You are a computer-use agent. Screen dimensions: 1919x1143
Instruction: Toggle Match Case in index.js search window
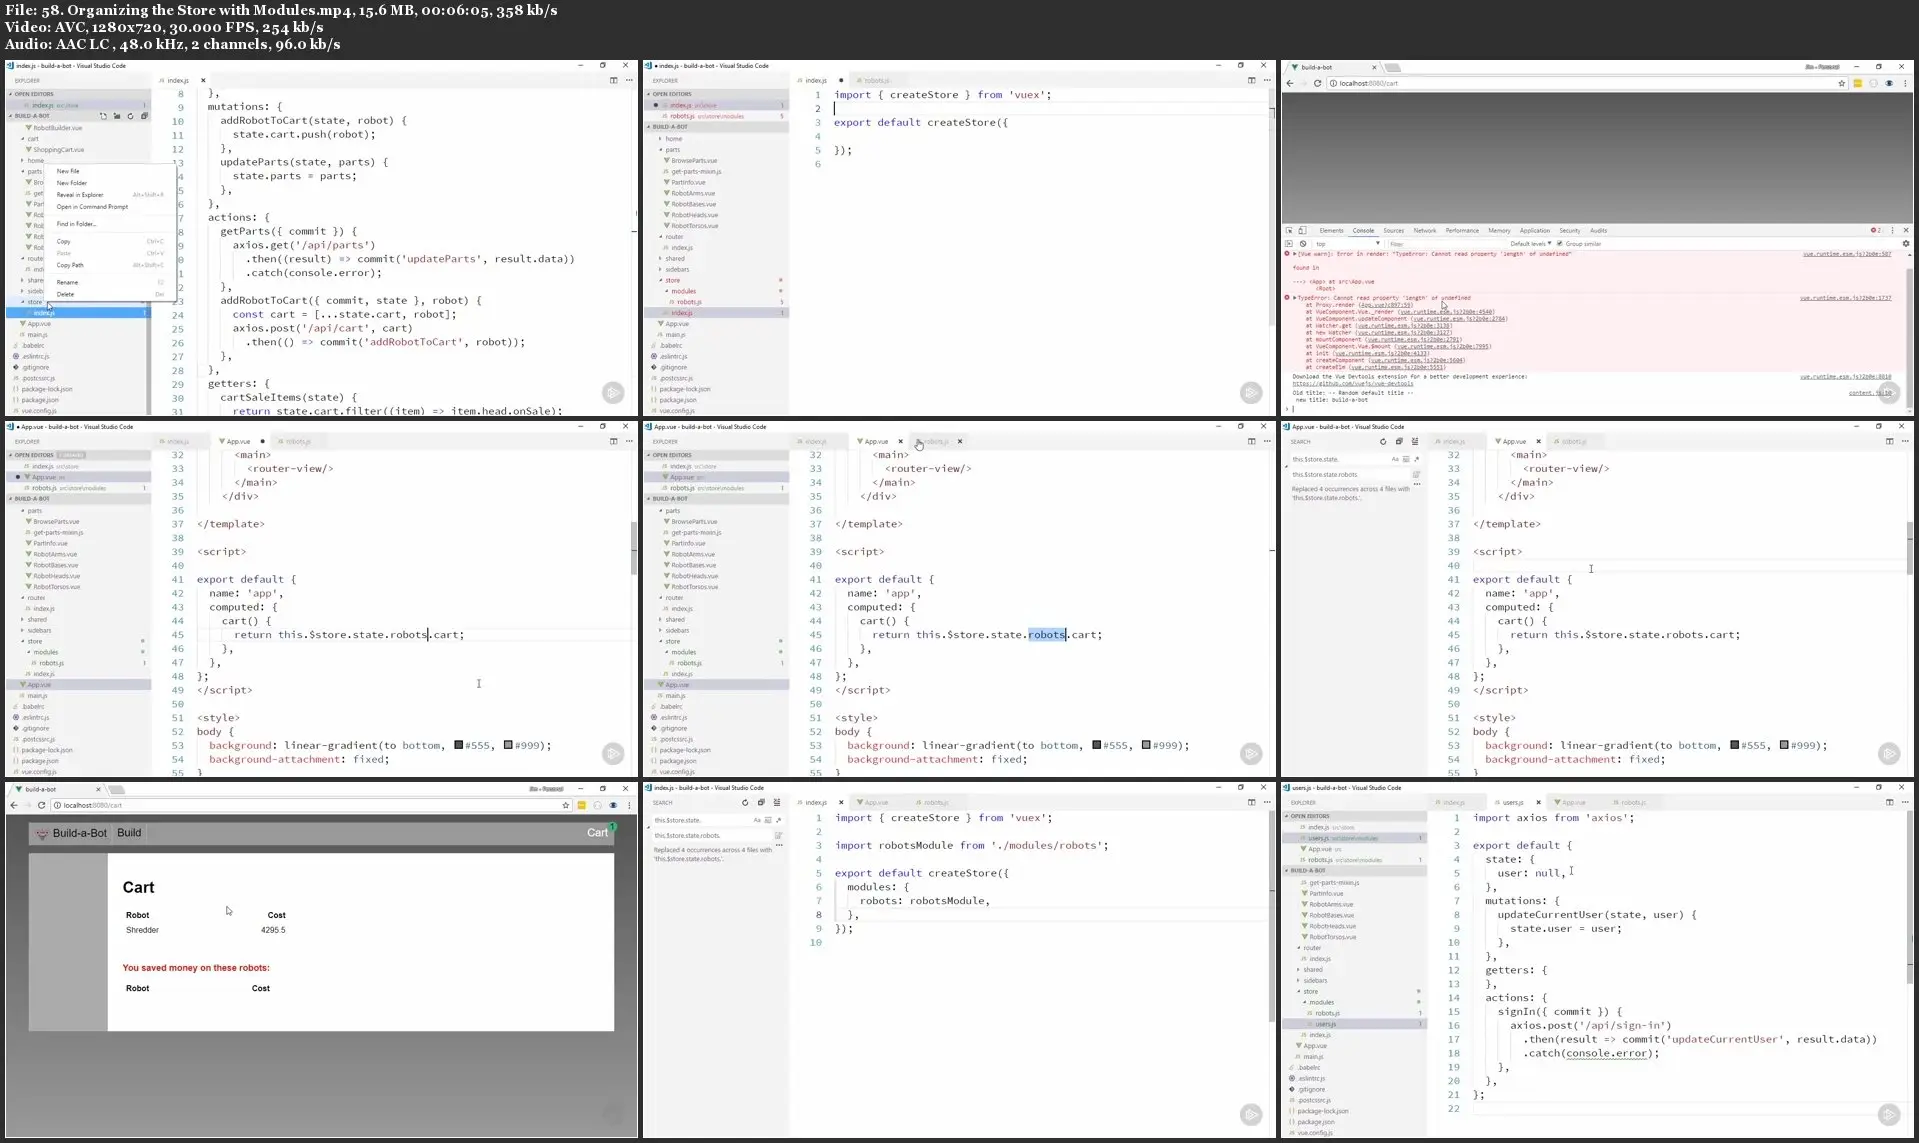pos(757,820)
